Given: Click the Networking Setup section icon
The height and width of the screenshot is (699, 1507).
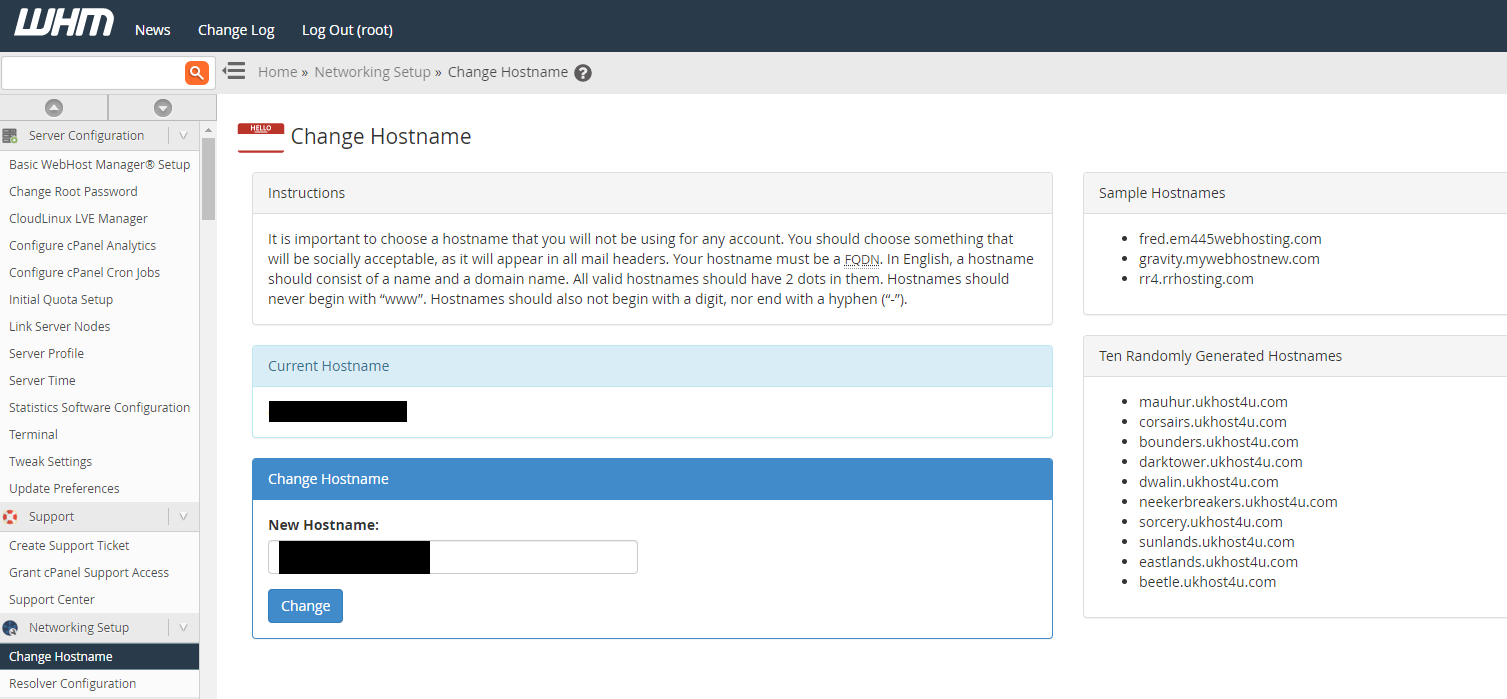Looking at the screenshot, I should point(9,627).
